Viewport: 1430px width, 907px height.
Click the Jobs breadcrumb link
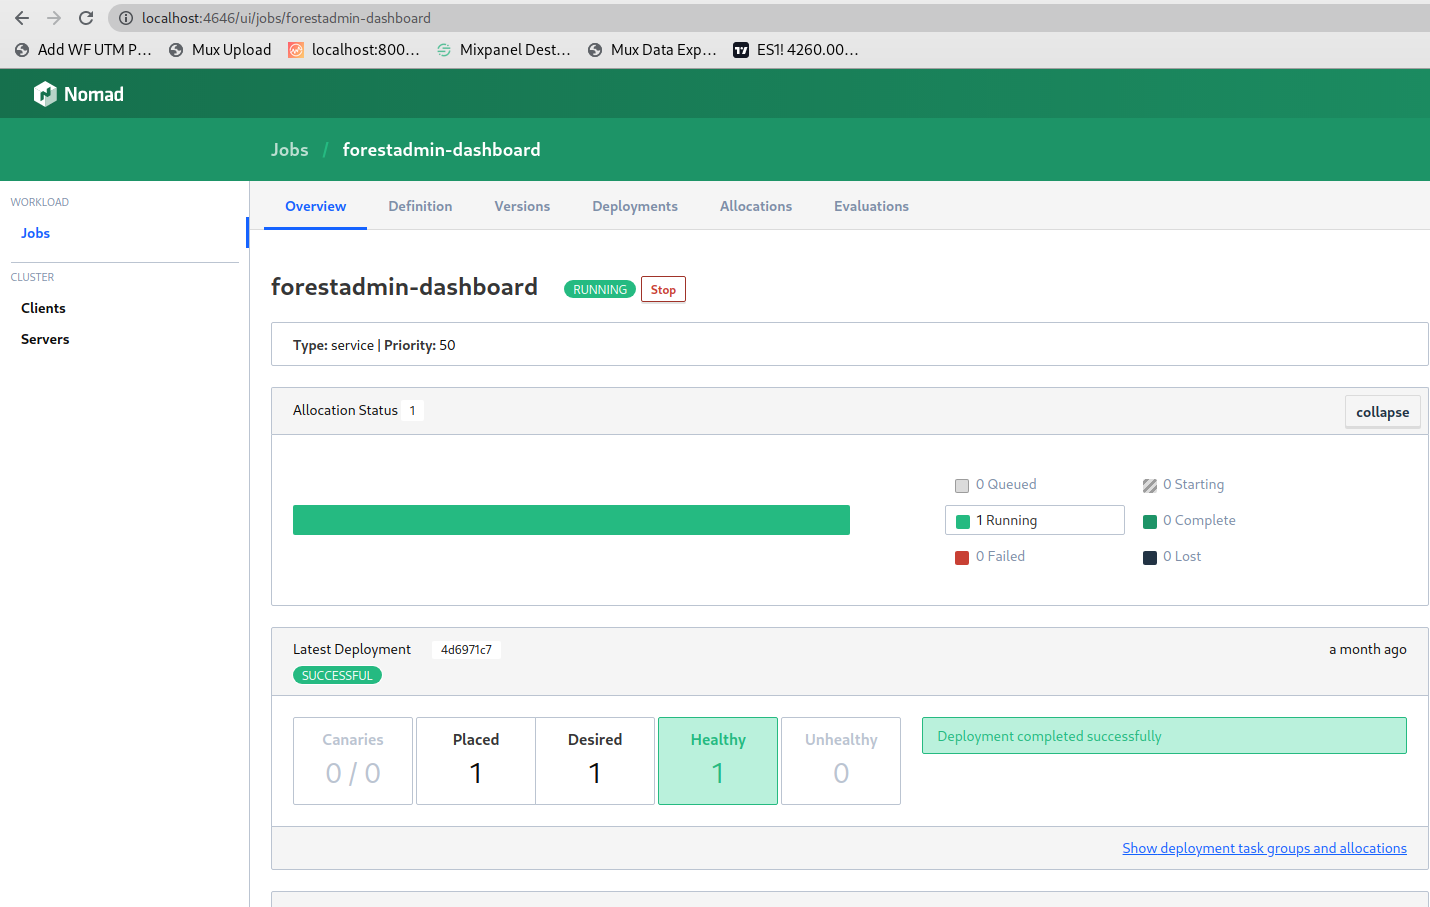[x=289, y=150]
